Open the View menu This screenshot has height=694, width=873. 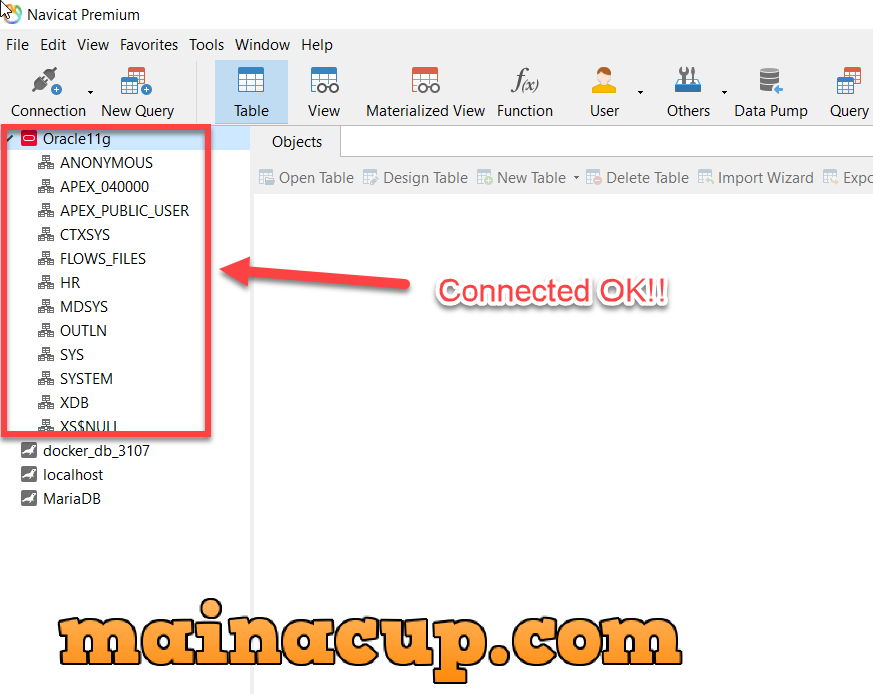point(93,45)
